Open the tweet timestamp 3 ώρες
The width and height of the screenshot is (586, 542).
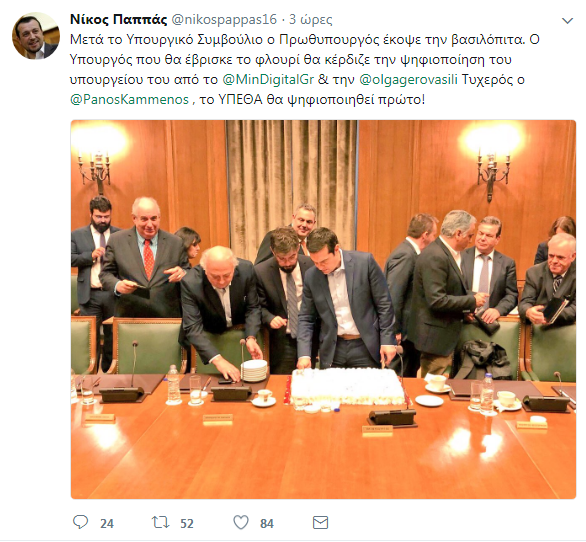point(311,19)
